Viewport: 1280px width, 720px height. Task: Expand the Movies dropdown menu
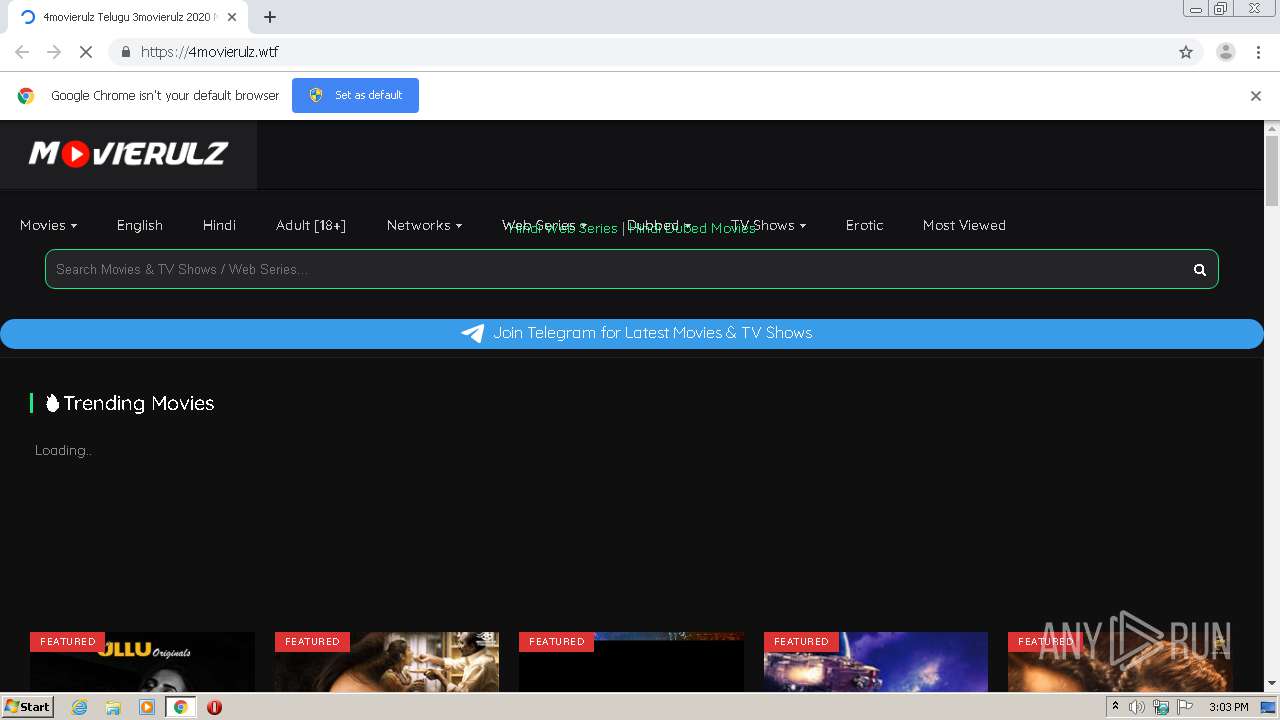point(48,225)
